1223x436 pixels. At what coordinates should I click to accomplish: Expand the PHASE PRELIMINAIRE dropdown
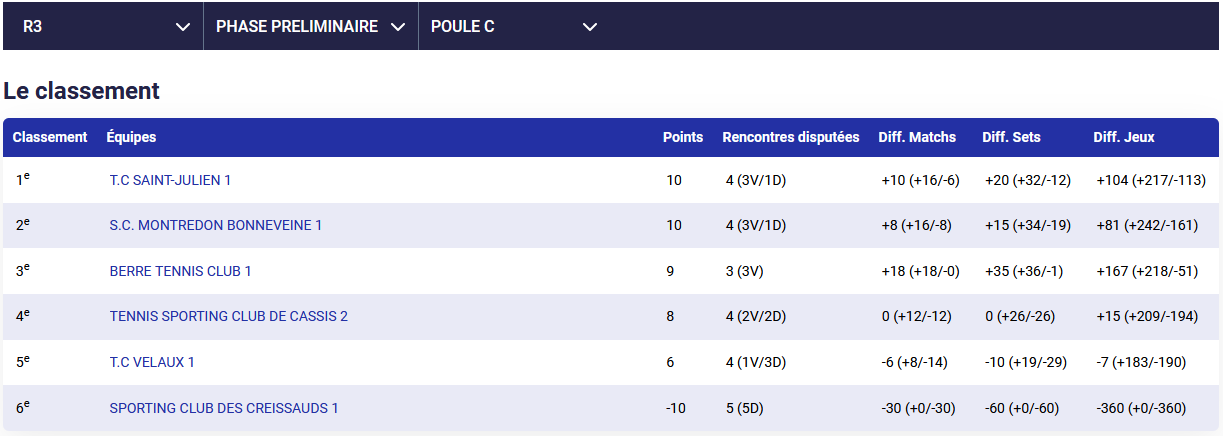pyautogui.click(x=311, y=27)
